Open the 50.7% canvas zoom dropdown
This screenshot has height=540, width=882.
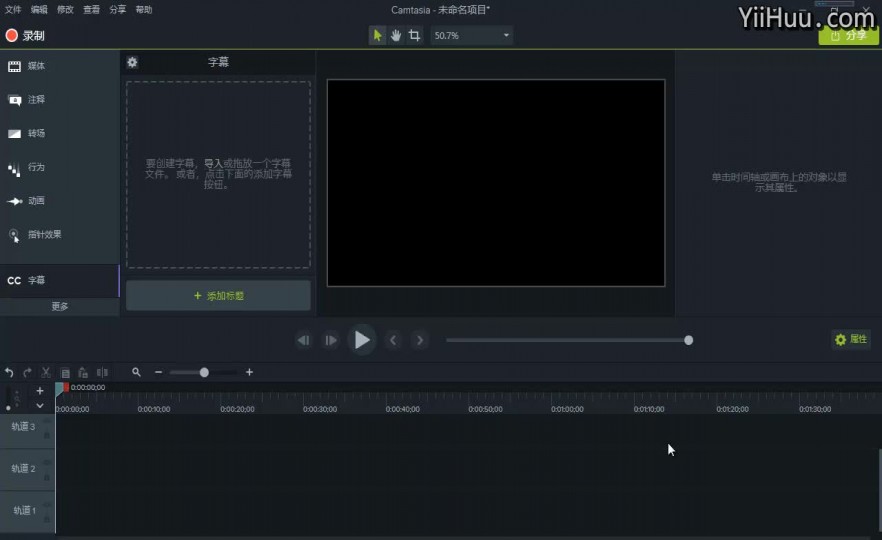pos(471,35)
